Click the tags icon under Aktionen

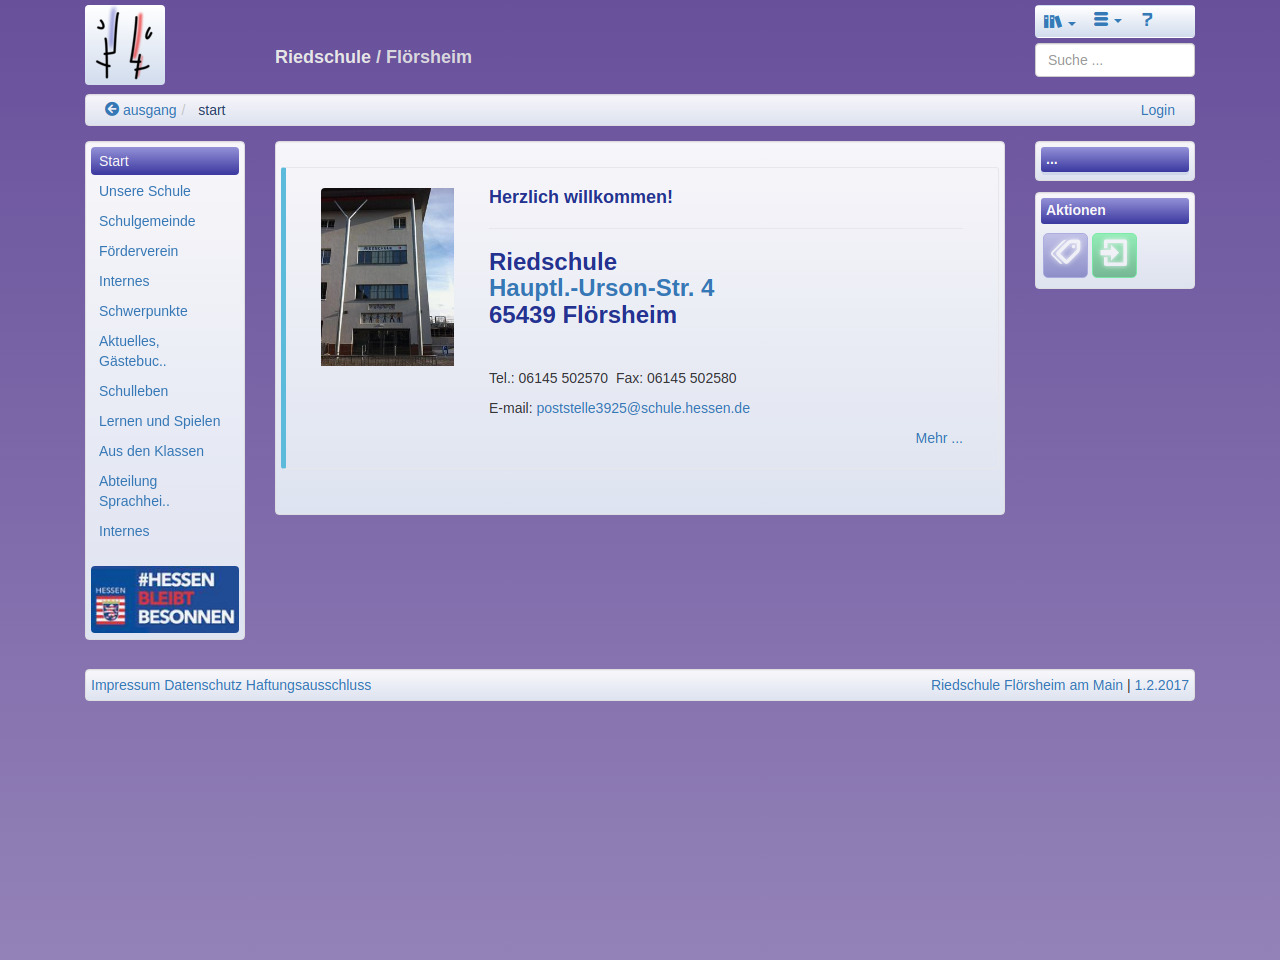click(x=1065, y=255)
